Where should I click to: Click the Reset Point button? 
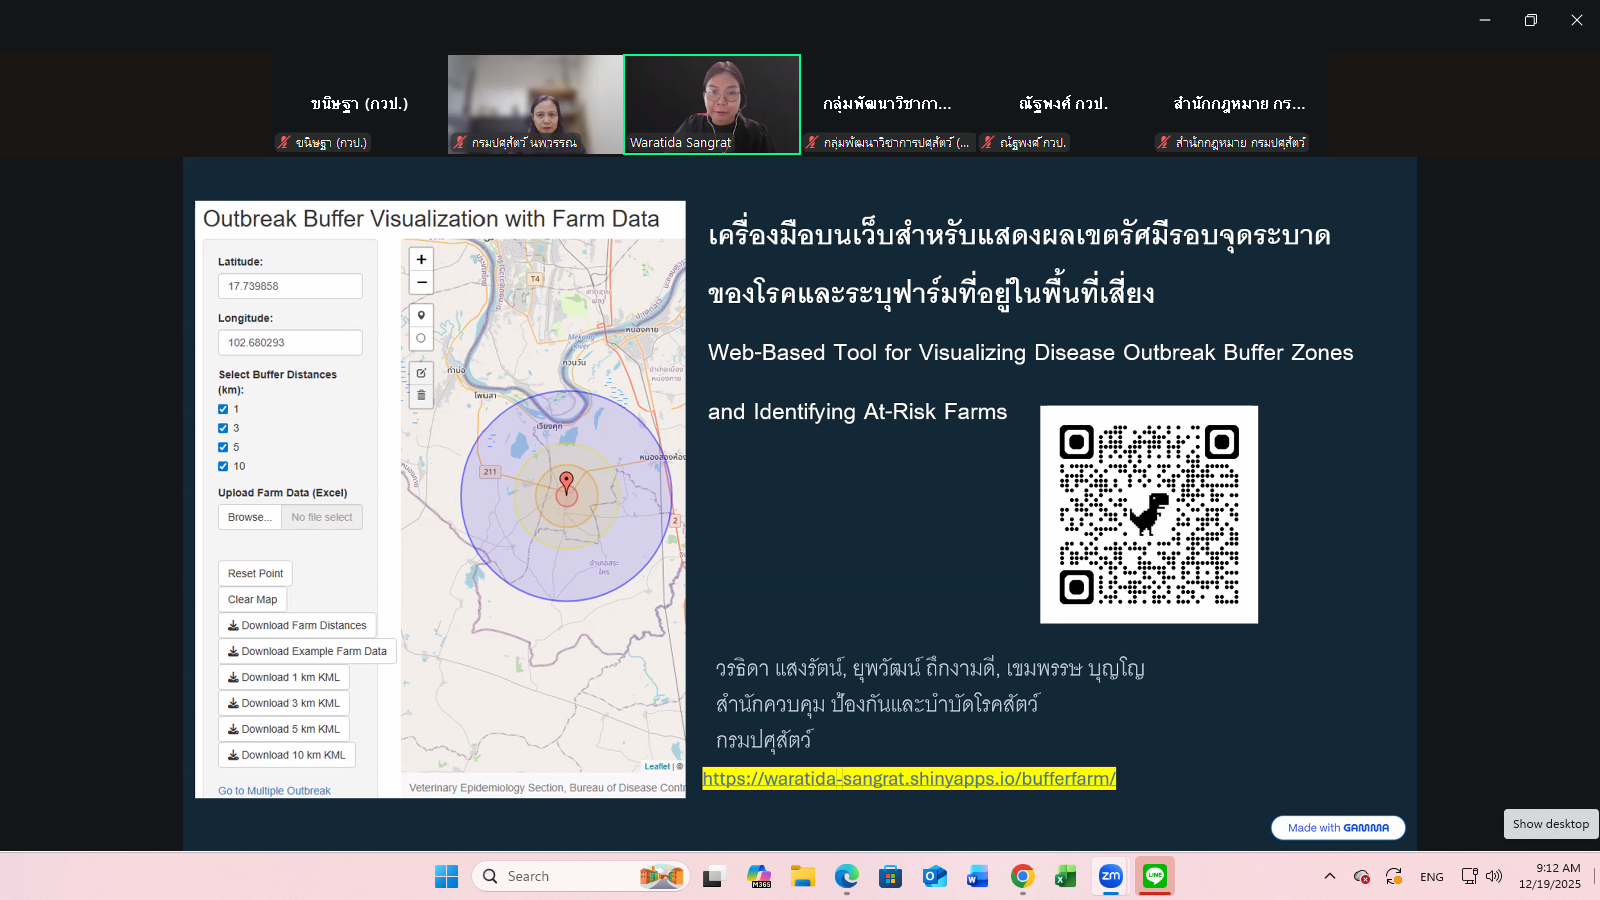[255, 573]
